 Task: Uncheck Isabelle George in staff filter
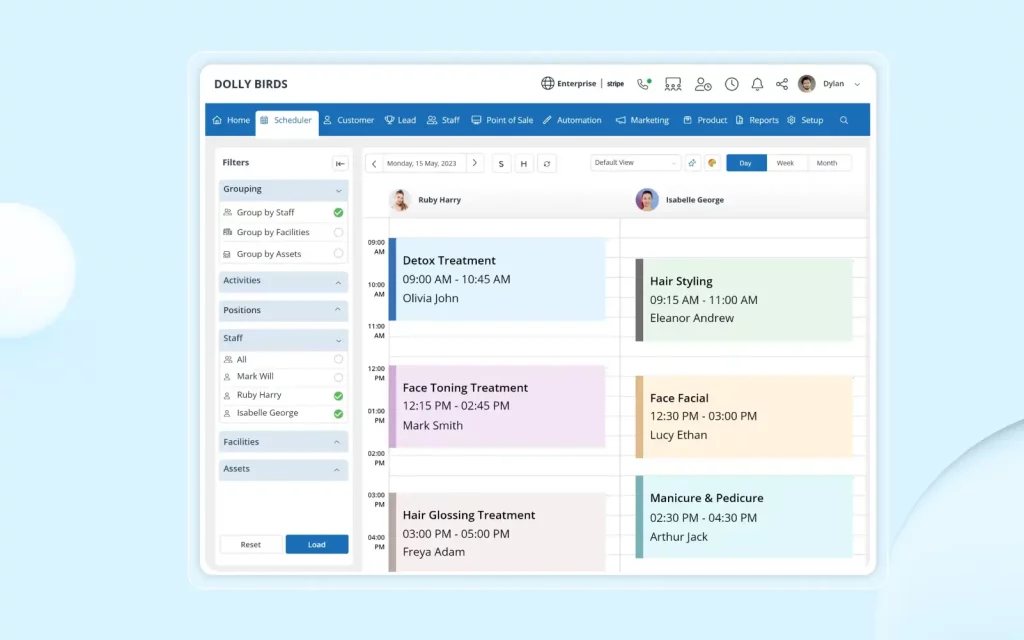pyautogui.click(x=338, y=413)
